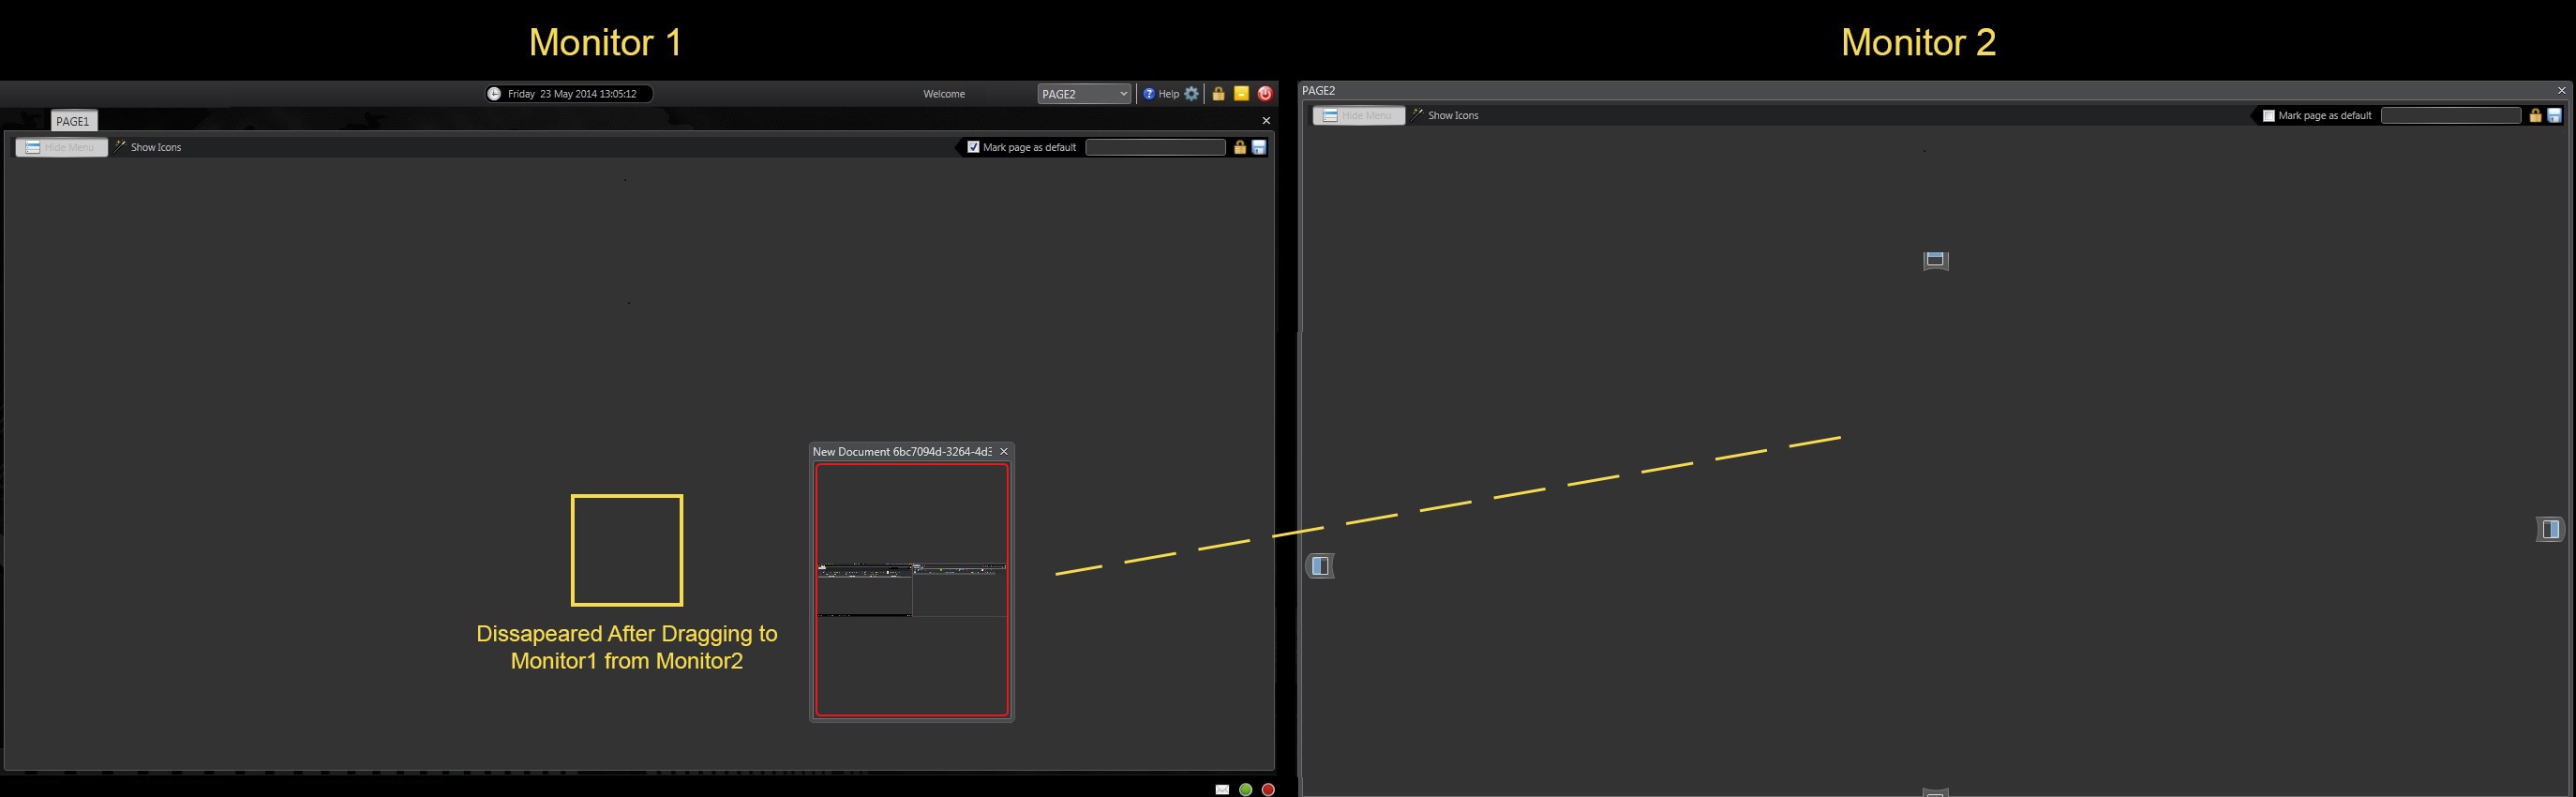This screenshot has height=797, width=2576.
Task: Open the Help link in the top bar
Action: click(1161, 94)
